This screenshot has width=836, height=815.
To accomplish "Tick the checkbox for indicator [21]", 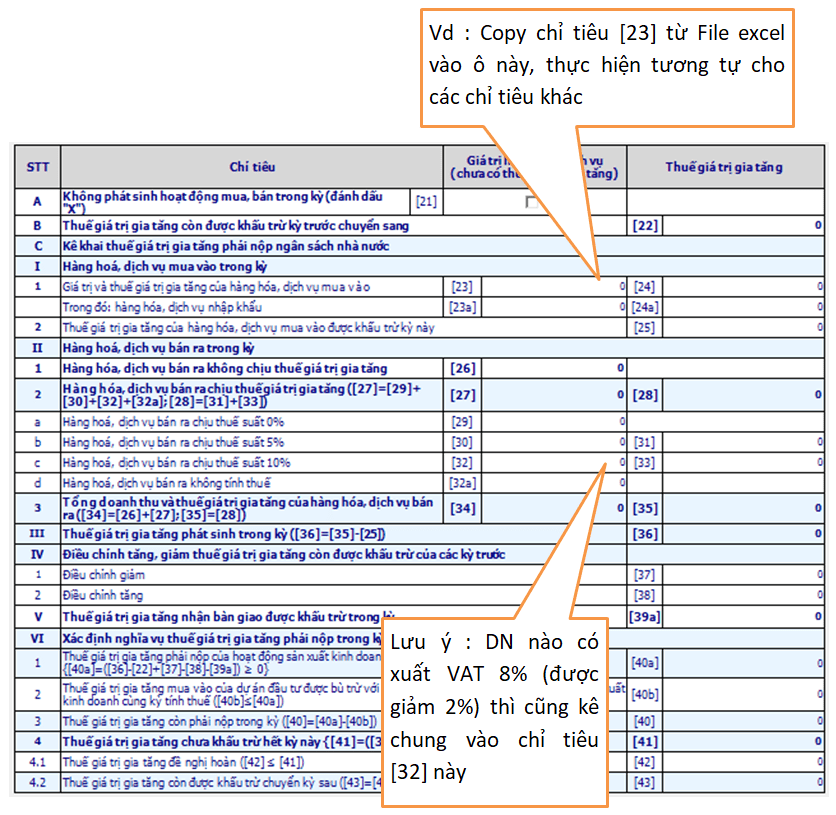I will 531,202.
